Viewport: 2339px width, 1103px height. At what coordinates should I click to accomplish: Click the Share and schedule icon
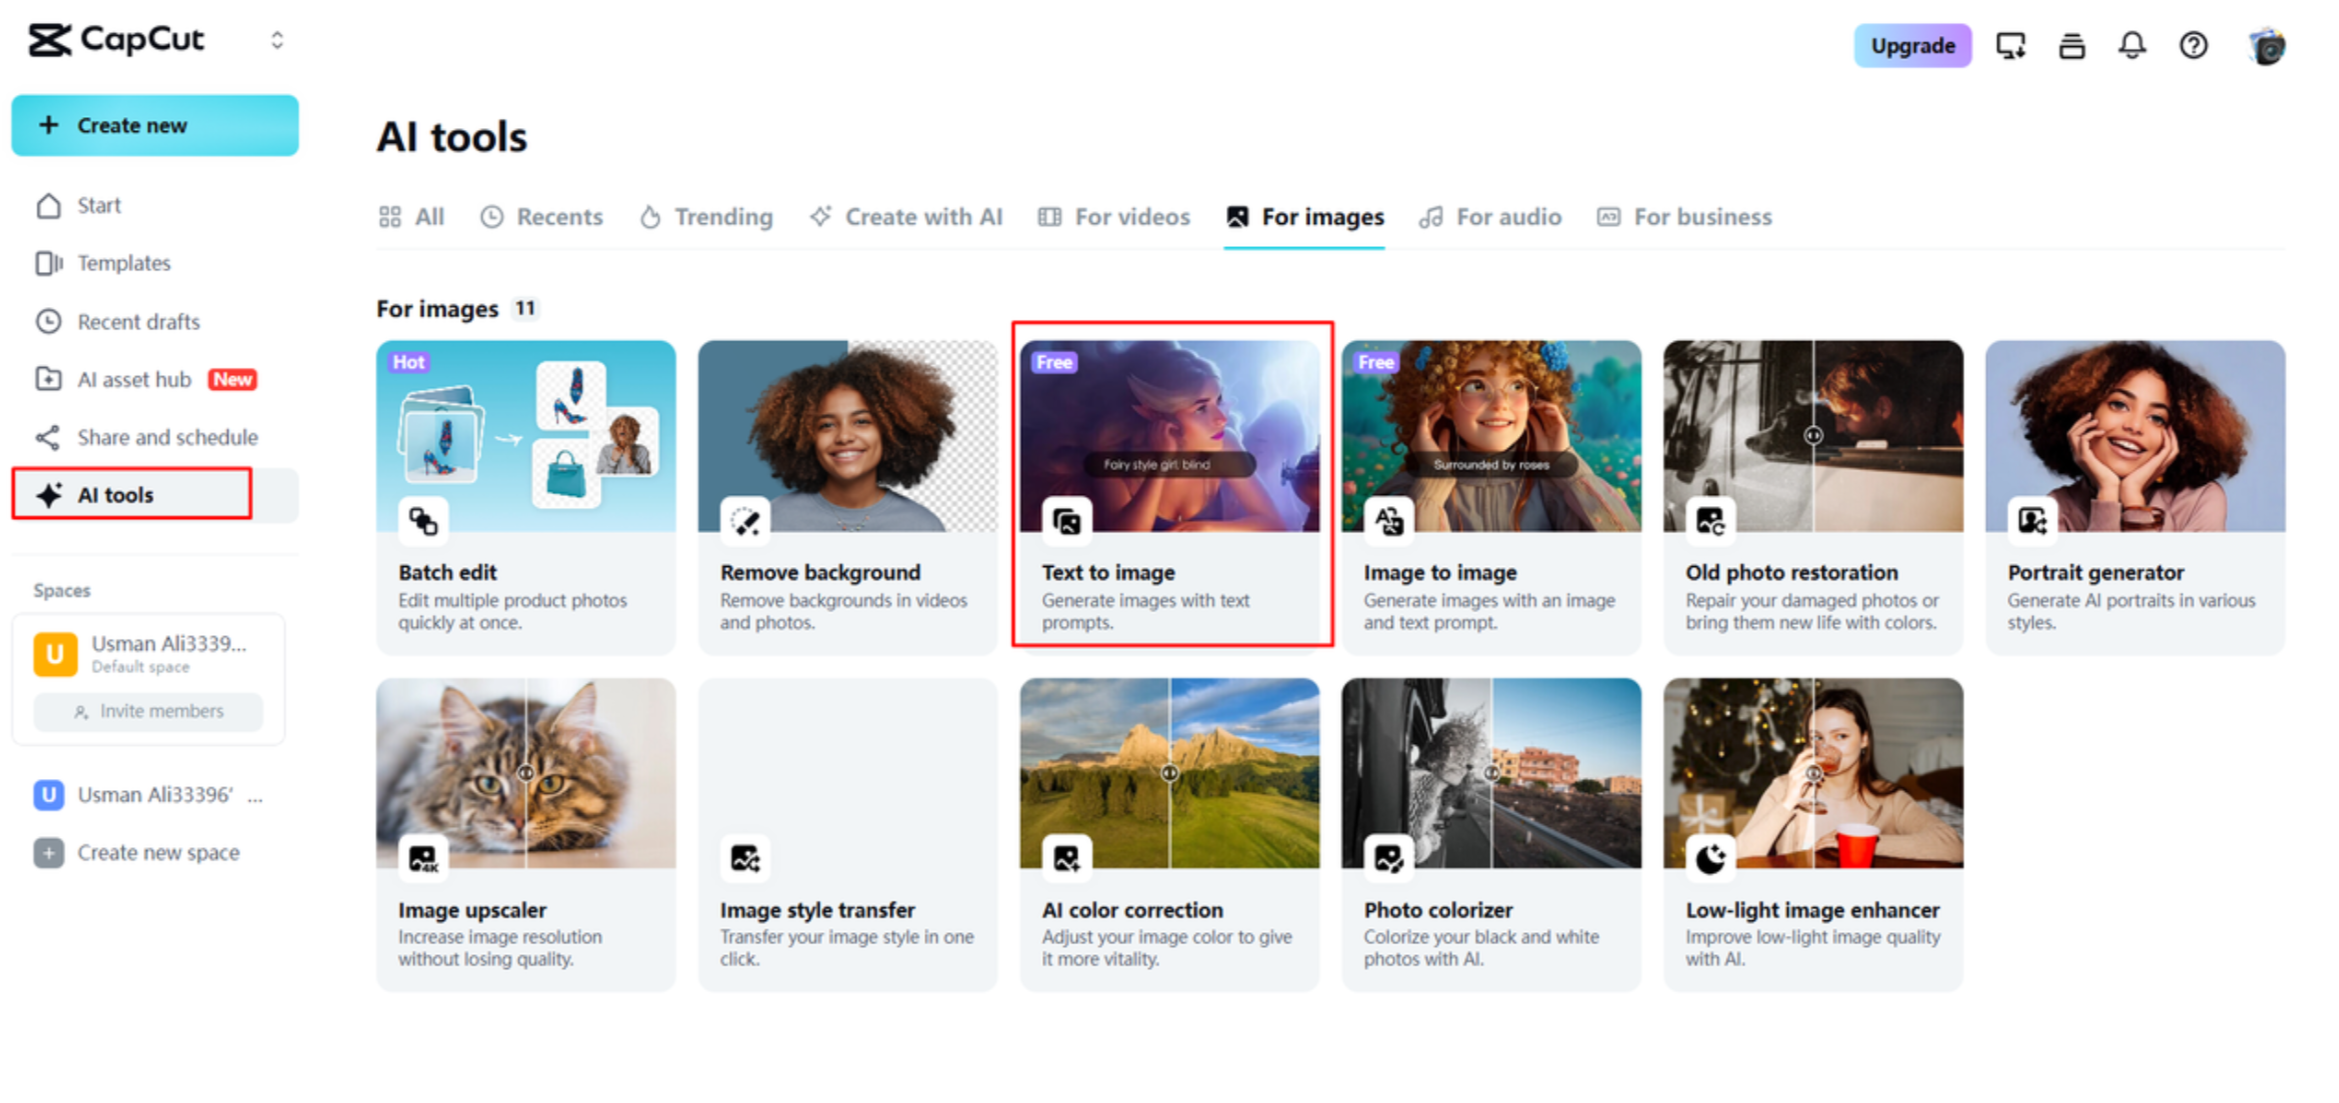click(47, 437)
